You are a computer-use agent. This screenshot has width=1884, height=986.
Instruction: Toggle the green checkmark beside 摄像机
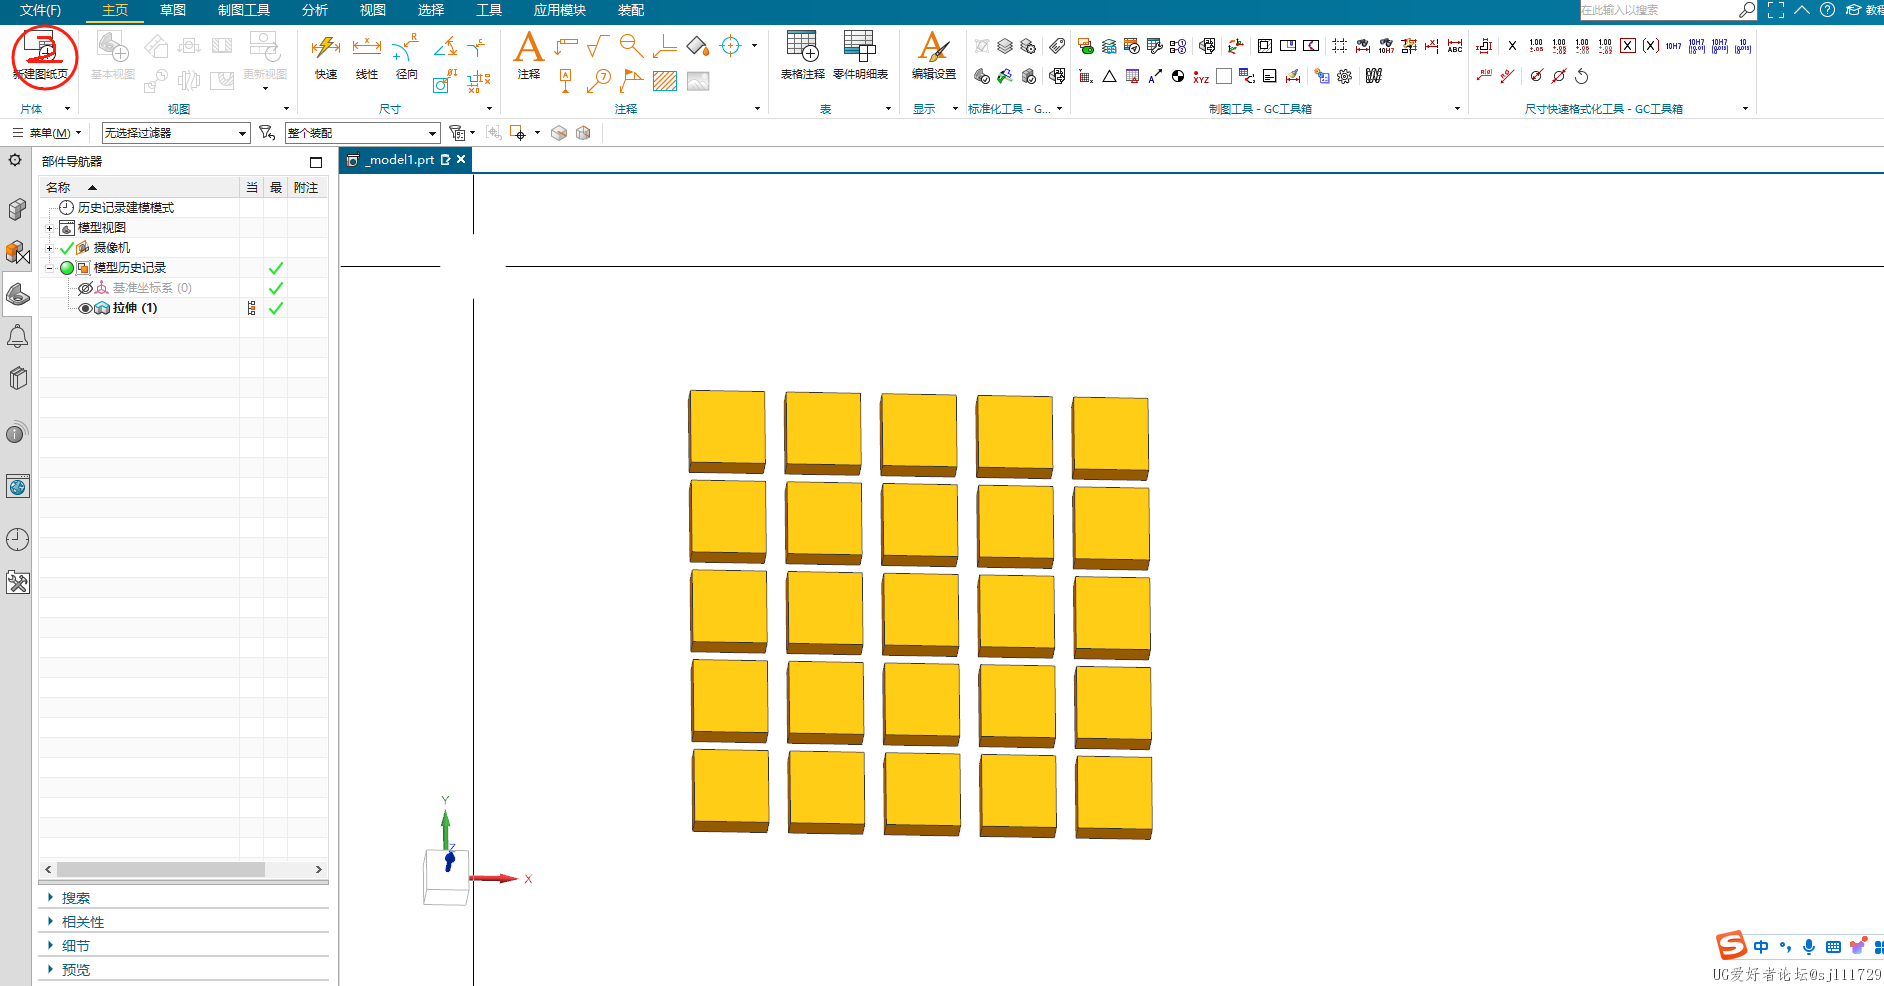[x=67, y=248]
